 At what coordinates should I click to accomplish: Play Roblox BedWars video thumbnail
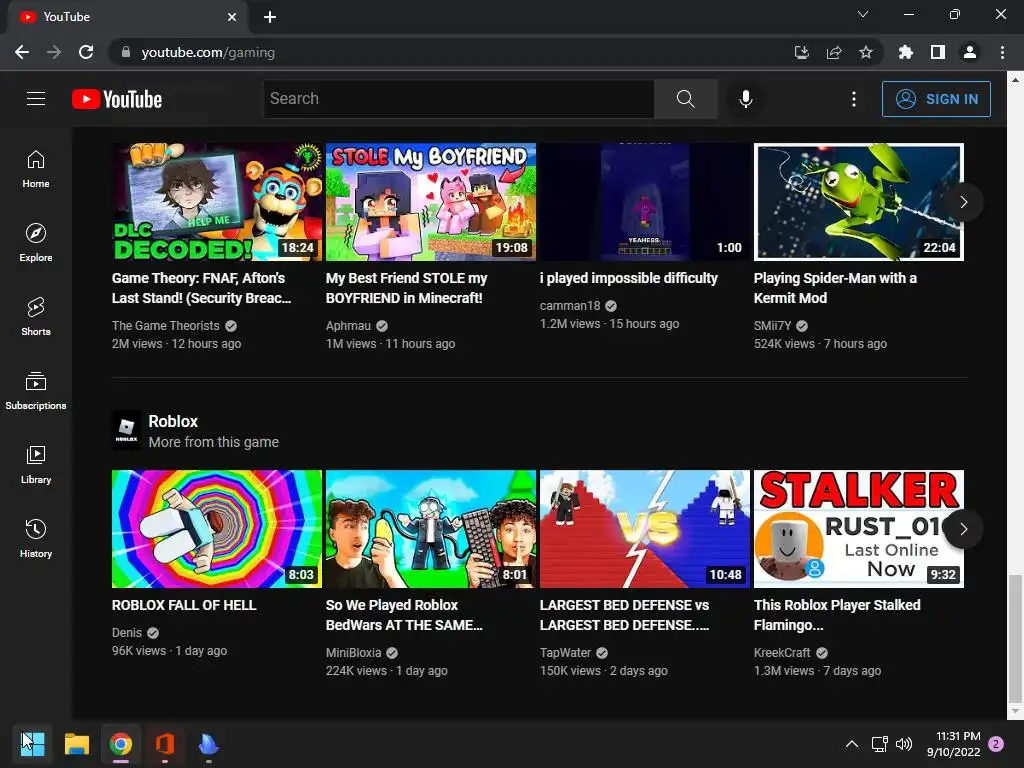coord(431,529)
